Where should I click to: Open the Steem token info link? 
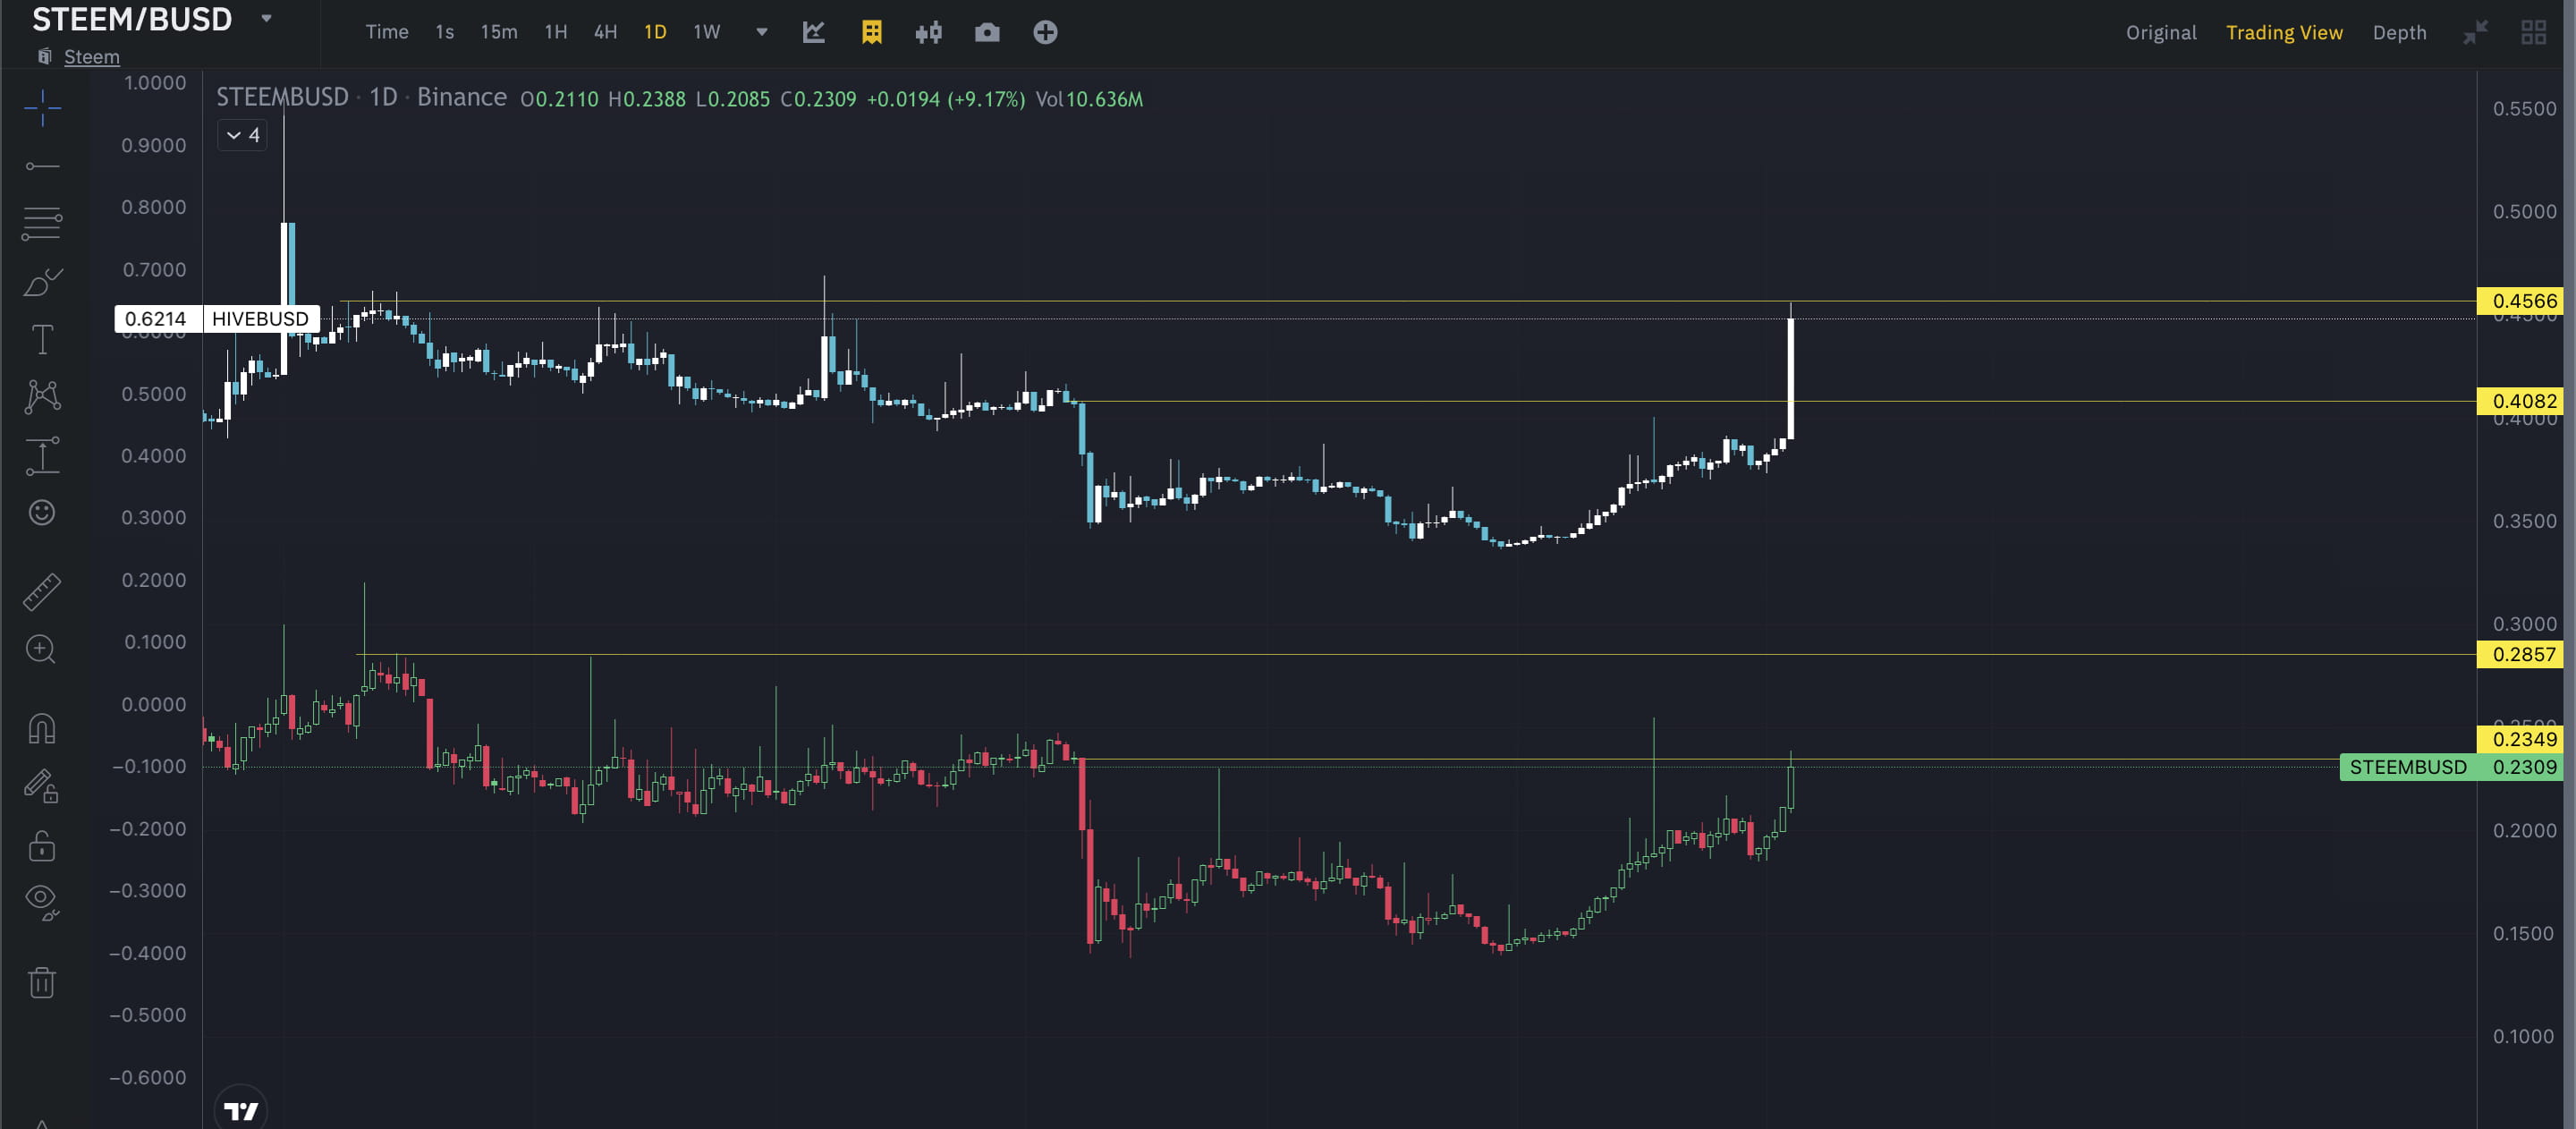tap(91, 57)
